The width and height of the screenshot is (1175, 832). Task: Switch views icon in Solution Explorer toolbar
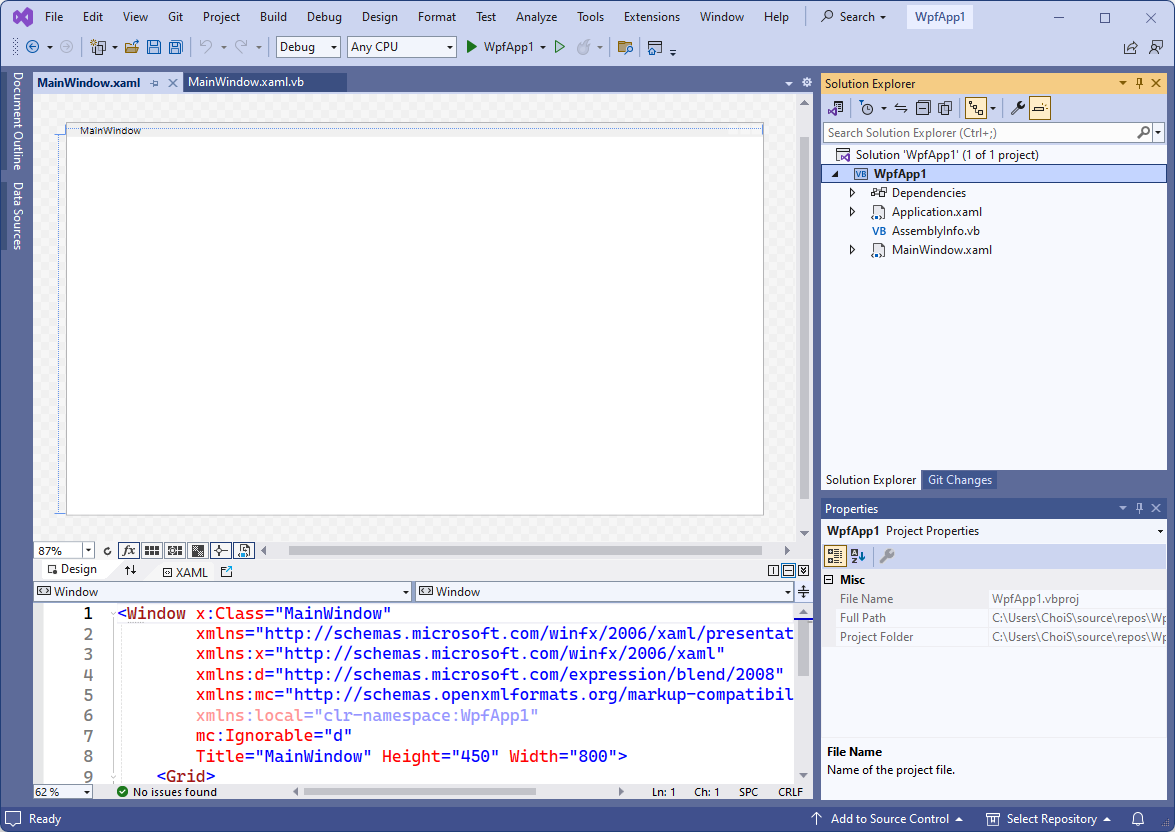click(x=836, y=109)
